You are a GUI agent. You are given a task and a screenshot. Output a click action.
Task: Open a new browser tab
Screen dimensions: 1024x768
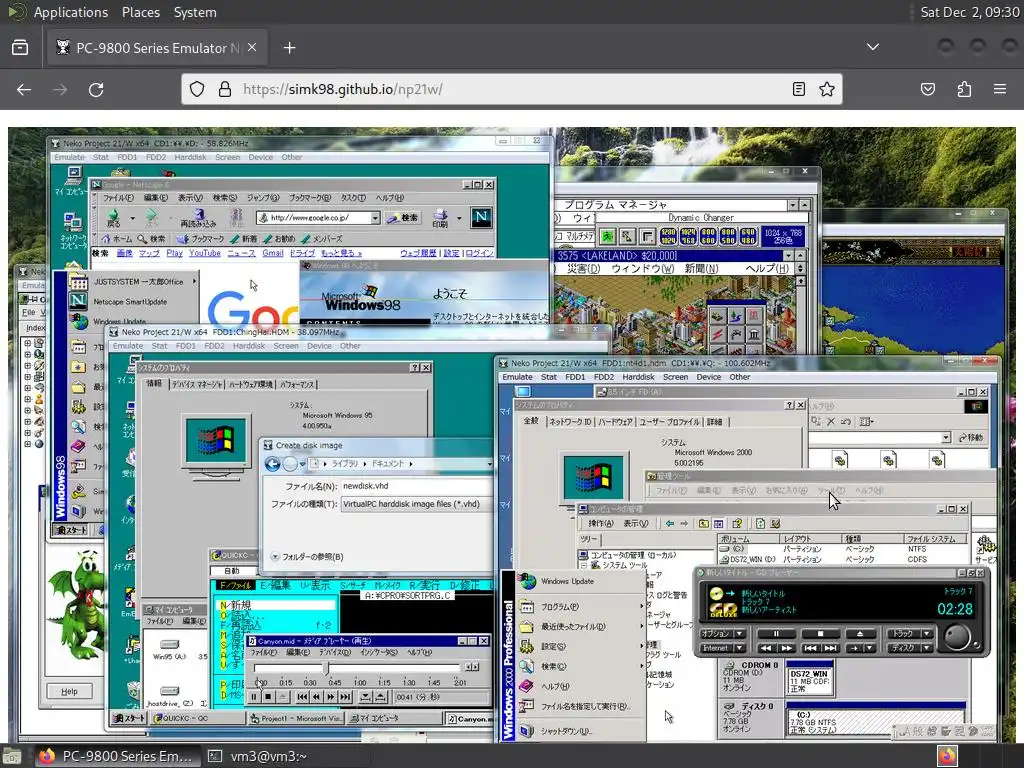click(289, 48)
